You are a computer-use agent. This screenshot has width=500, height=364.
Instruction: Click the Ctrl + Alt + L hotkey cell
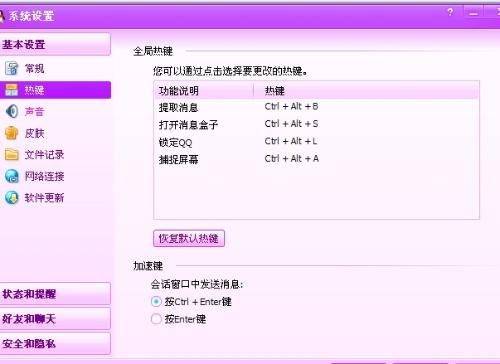[291, 141]
